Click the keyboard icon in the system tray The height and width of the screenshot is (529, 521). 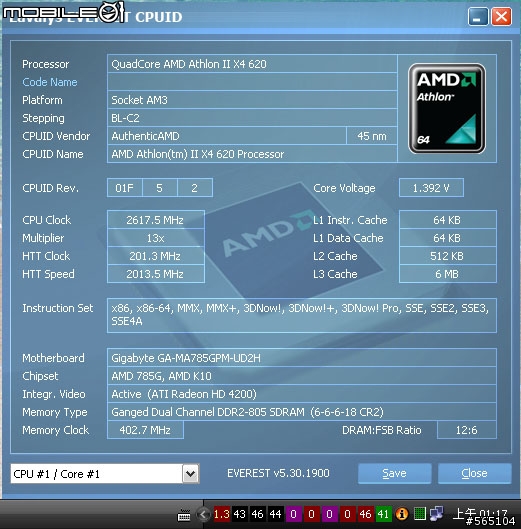[x=184, y=515]
